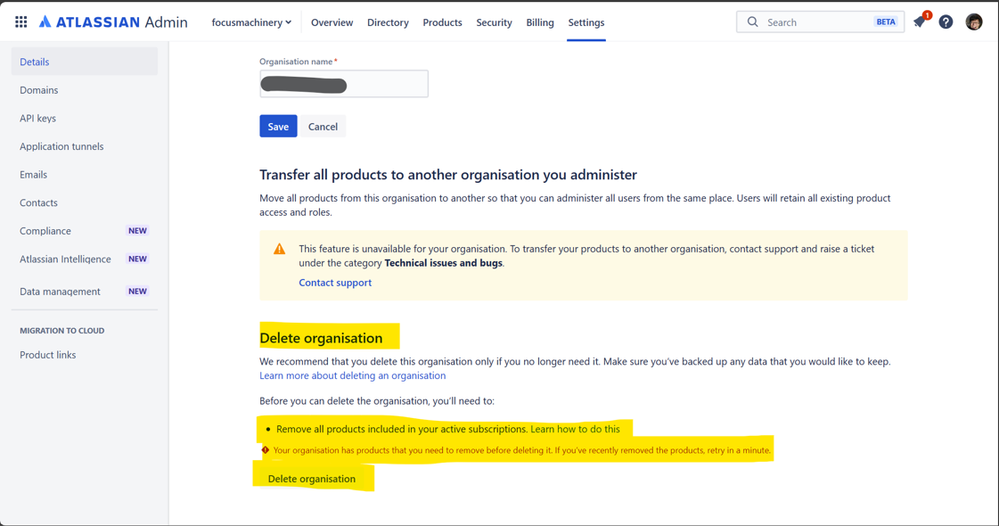Click the search magnifier icon
Viewport: 999px width, 527px height.
752,22
